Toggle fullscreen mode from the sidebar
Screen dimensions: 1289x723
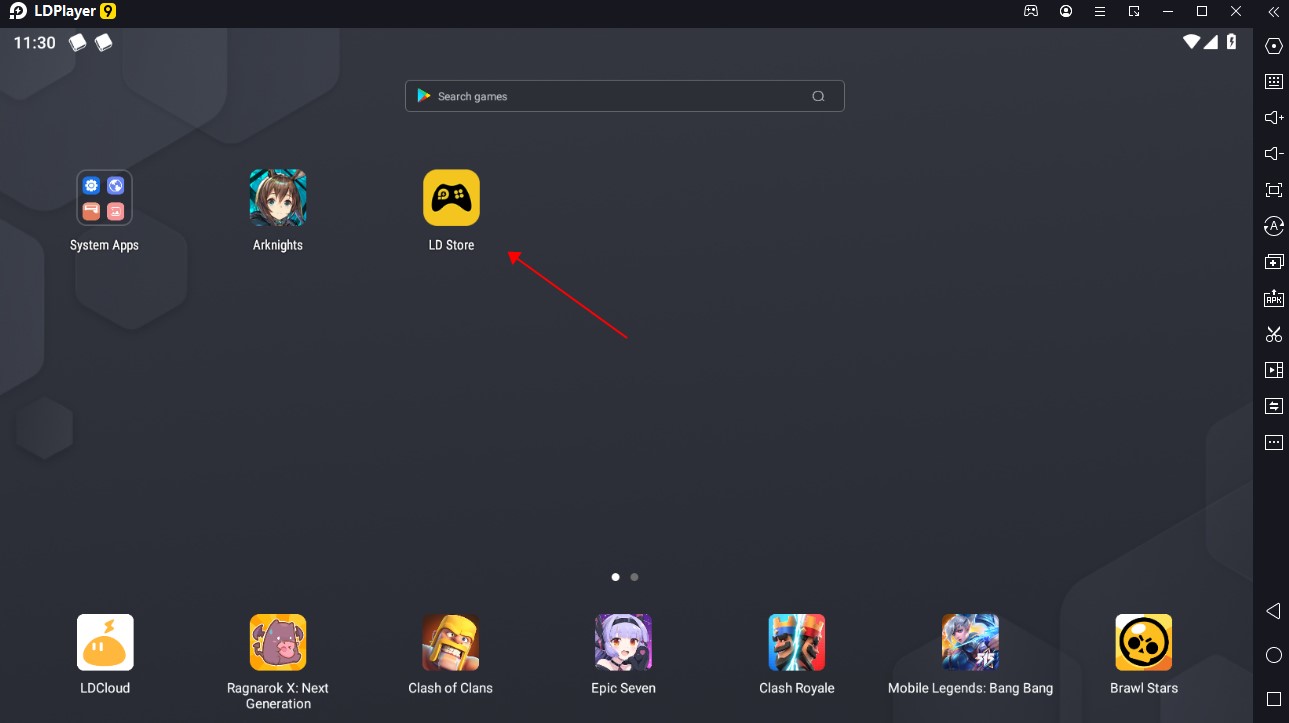(x=1274, y=190)
